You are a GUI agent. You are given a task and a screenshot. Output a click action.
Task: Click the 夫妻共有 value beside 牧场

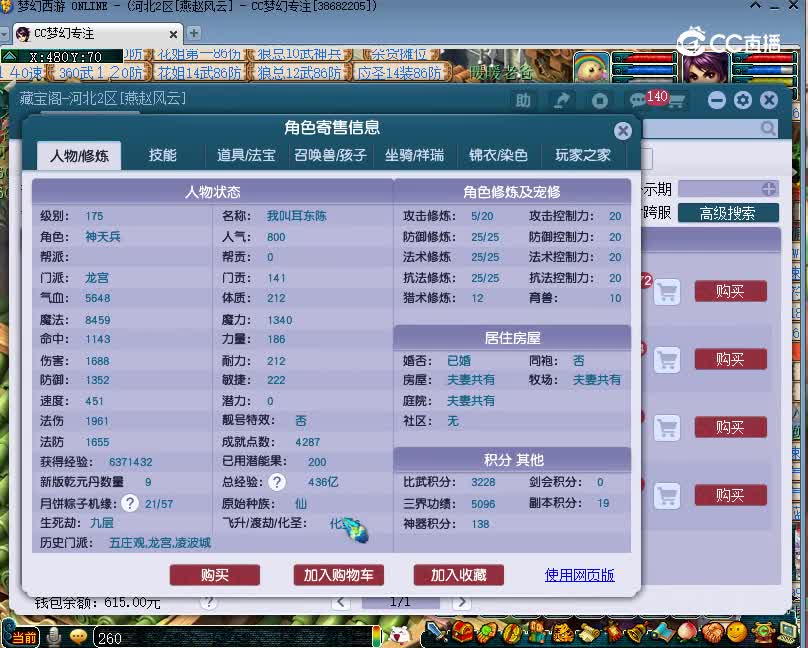coord(597,380)
